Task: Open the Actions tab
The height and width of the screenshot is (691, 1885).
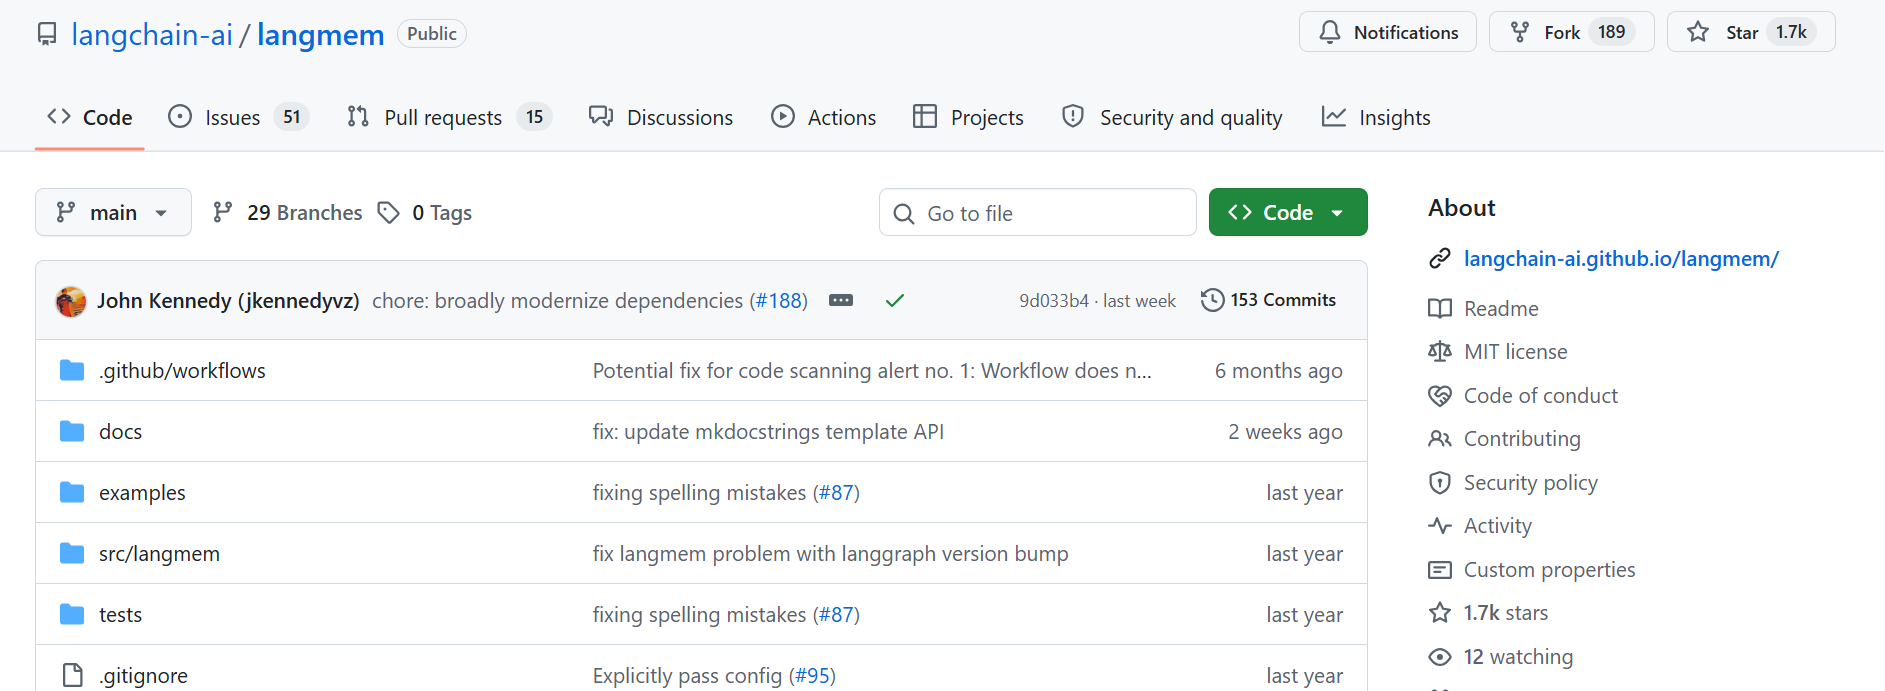Action: [823, 117]
